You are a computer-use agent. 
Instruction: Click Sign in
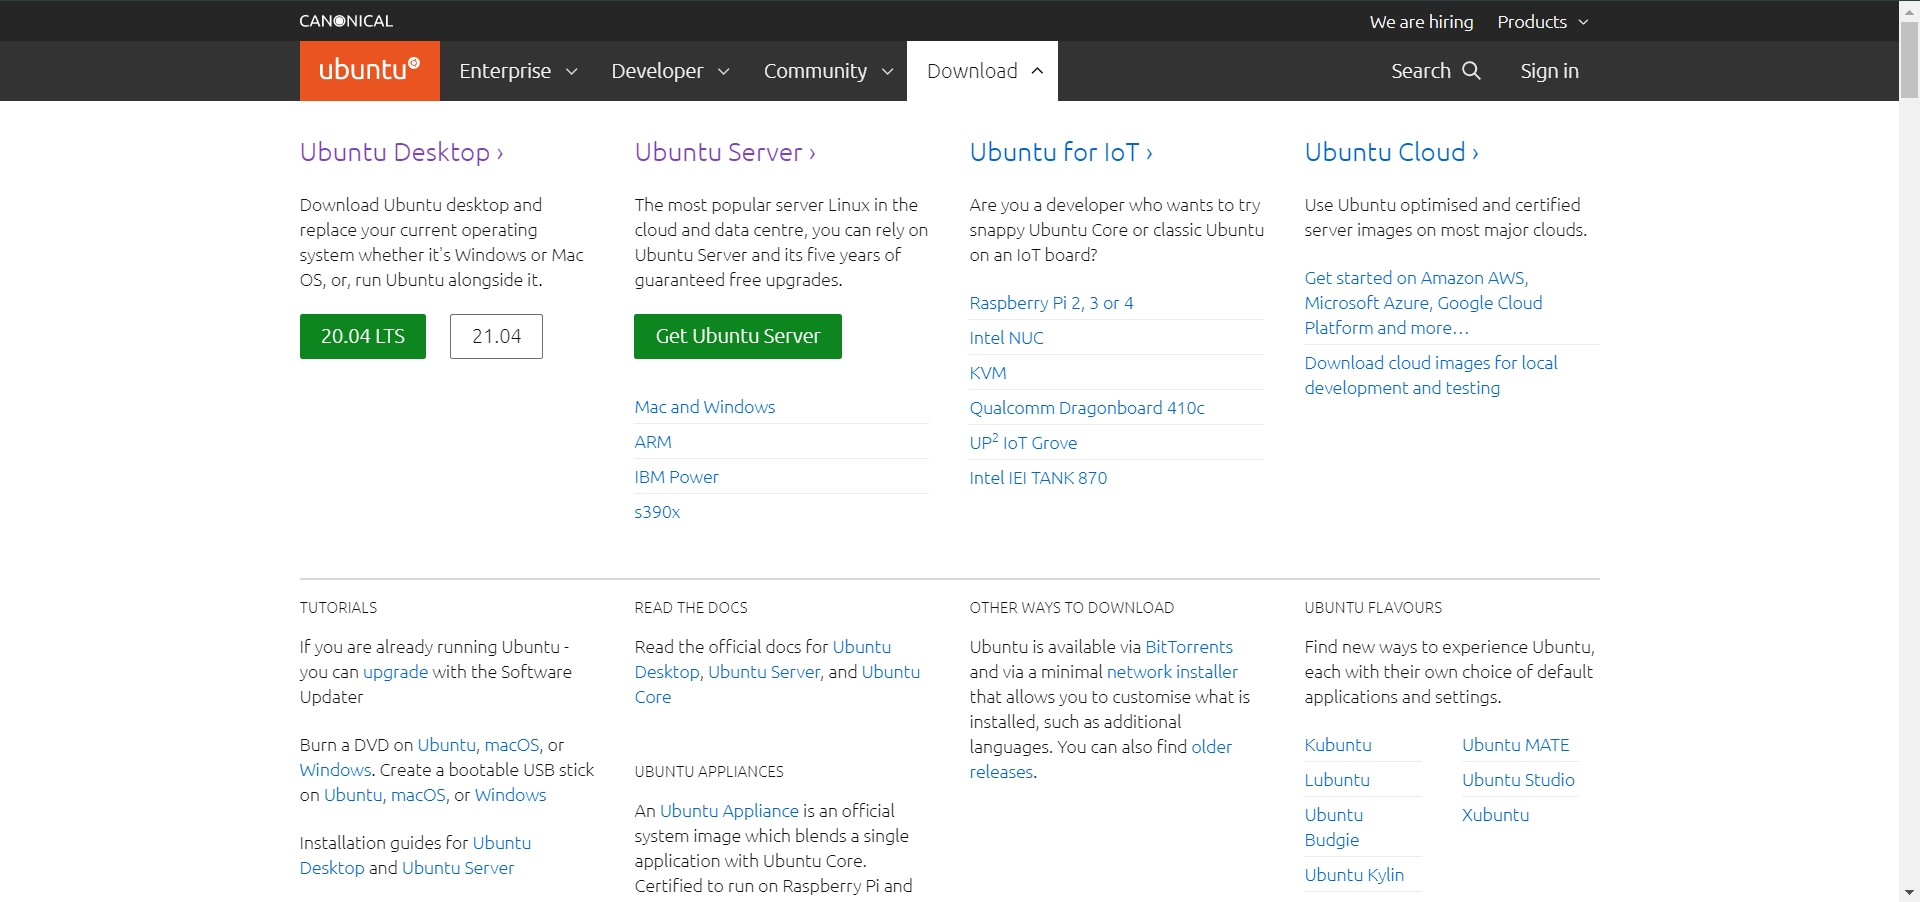tap(1549, 71)
